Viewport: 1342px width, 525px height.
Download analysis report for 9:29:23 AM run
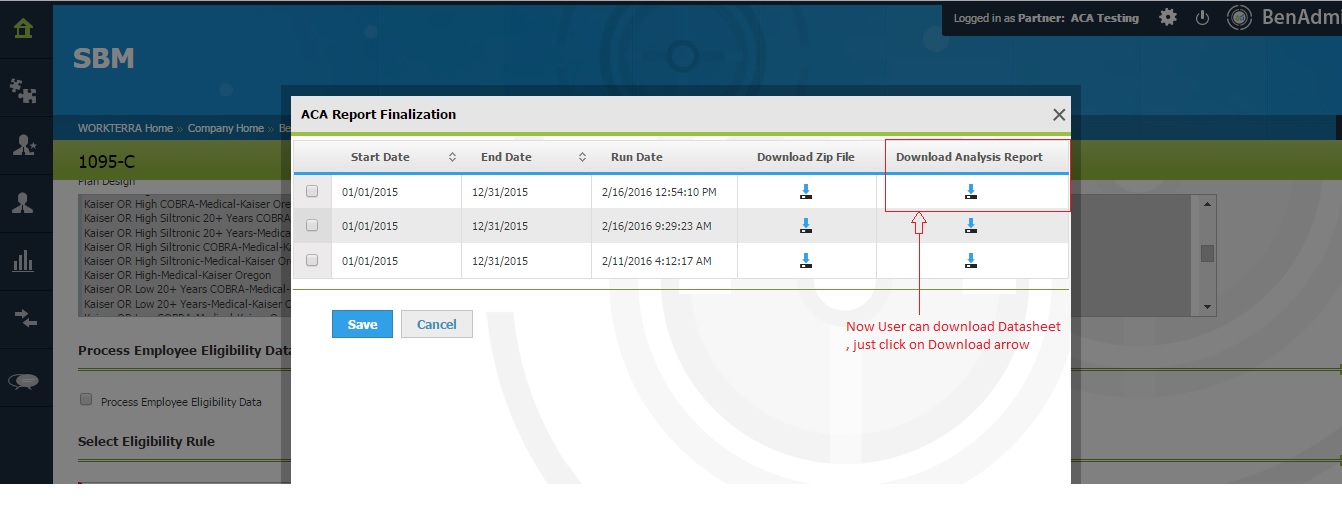pos(970,226)
